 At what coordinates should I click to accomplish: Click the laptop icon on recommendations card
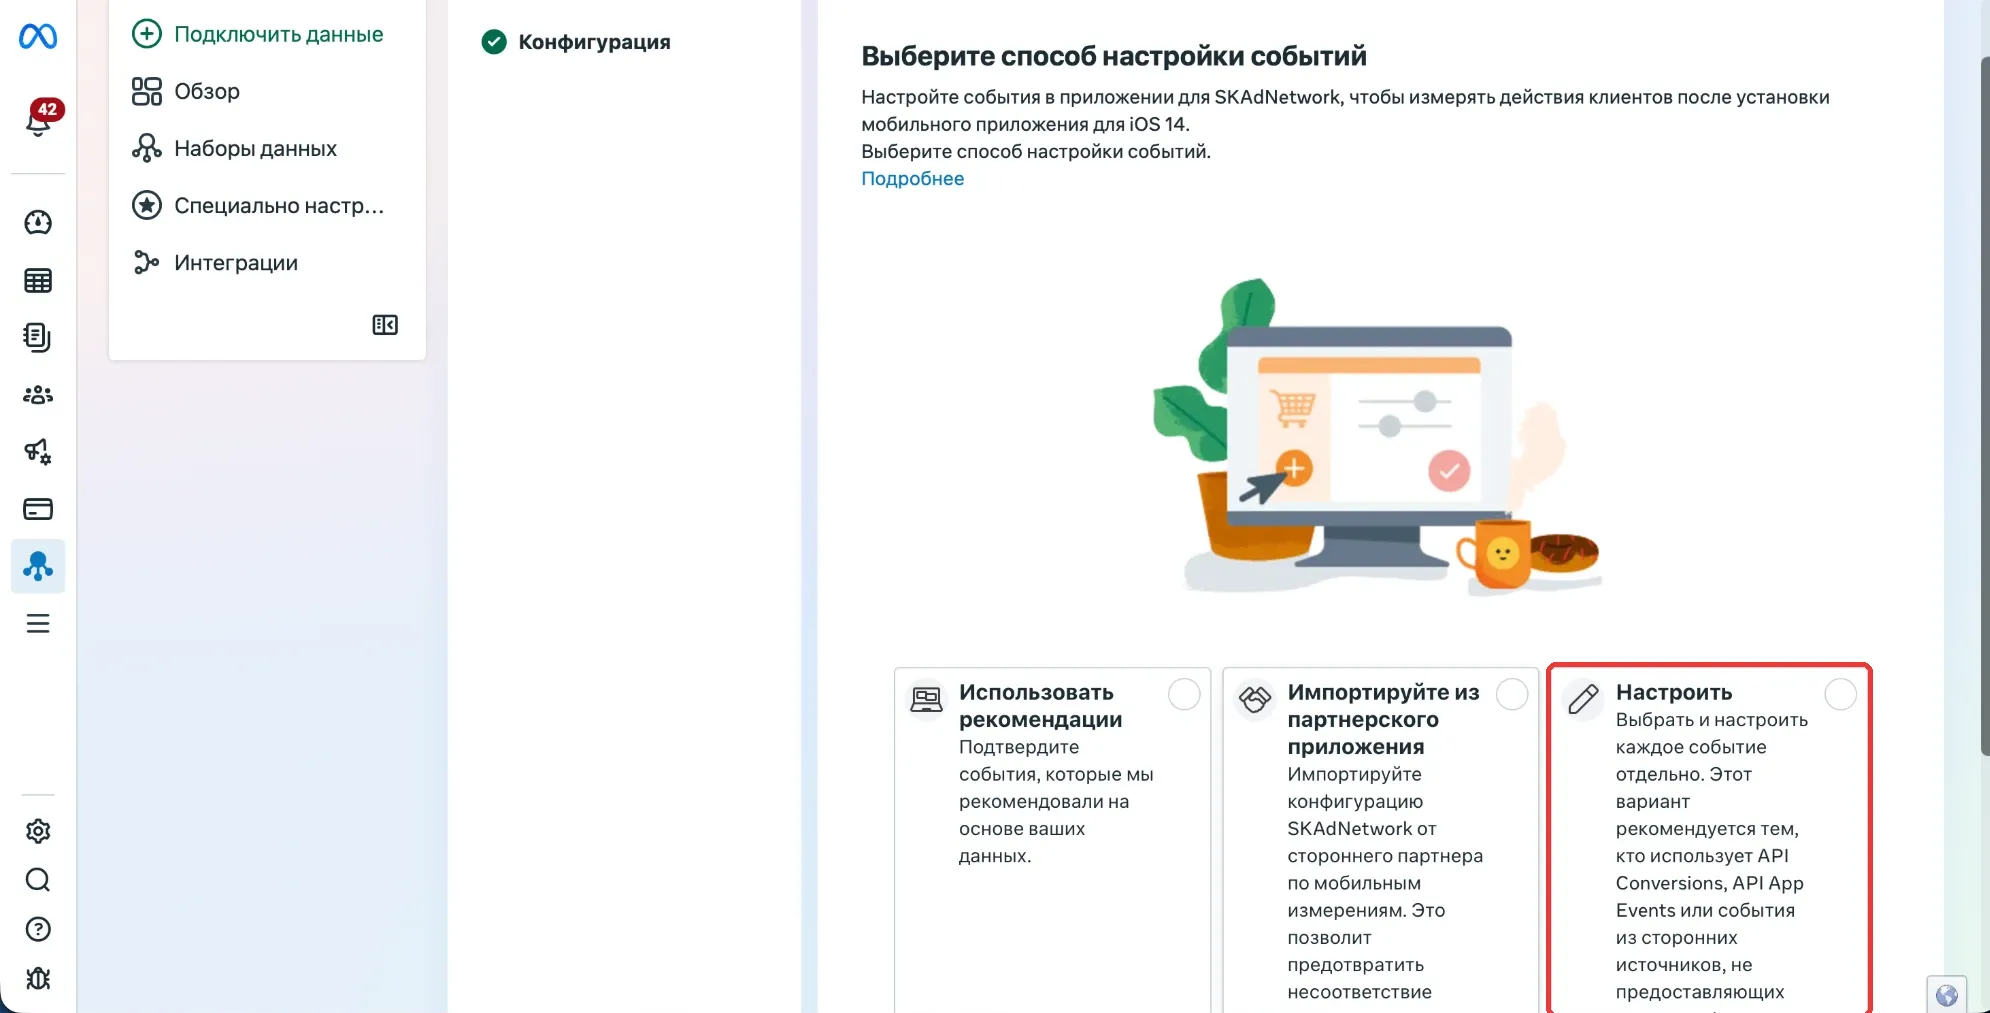coord(926,698)
